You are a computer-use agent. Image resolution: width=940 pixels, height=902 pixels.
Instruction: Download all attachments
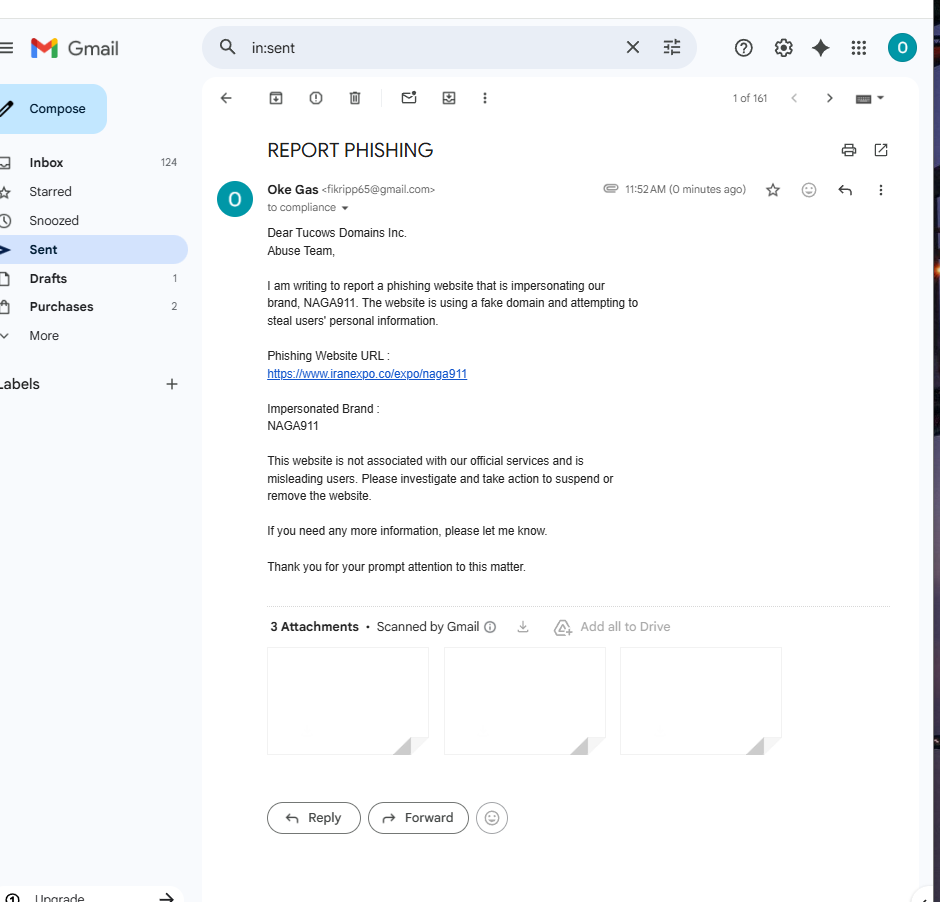tap(523, 627)
